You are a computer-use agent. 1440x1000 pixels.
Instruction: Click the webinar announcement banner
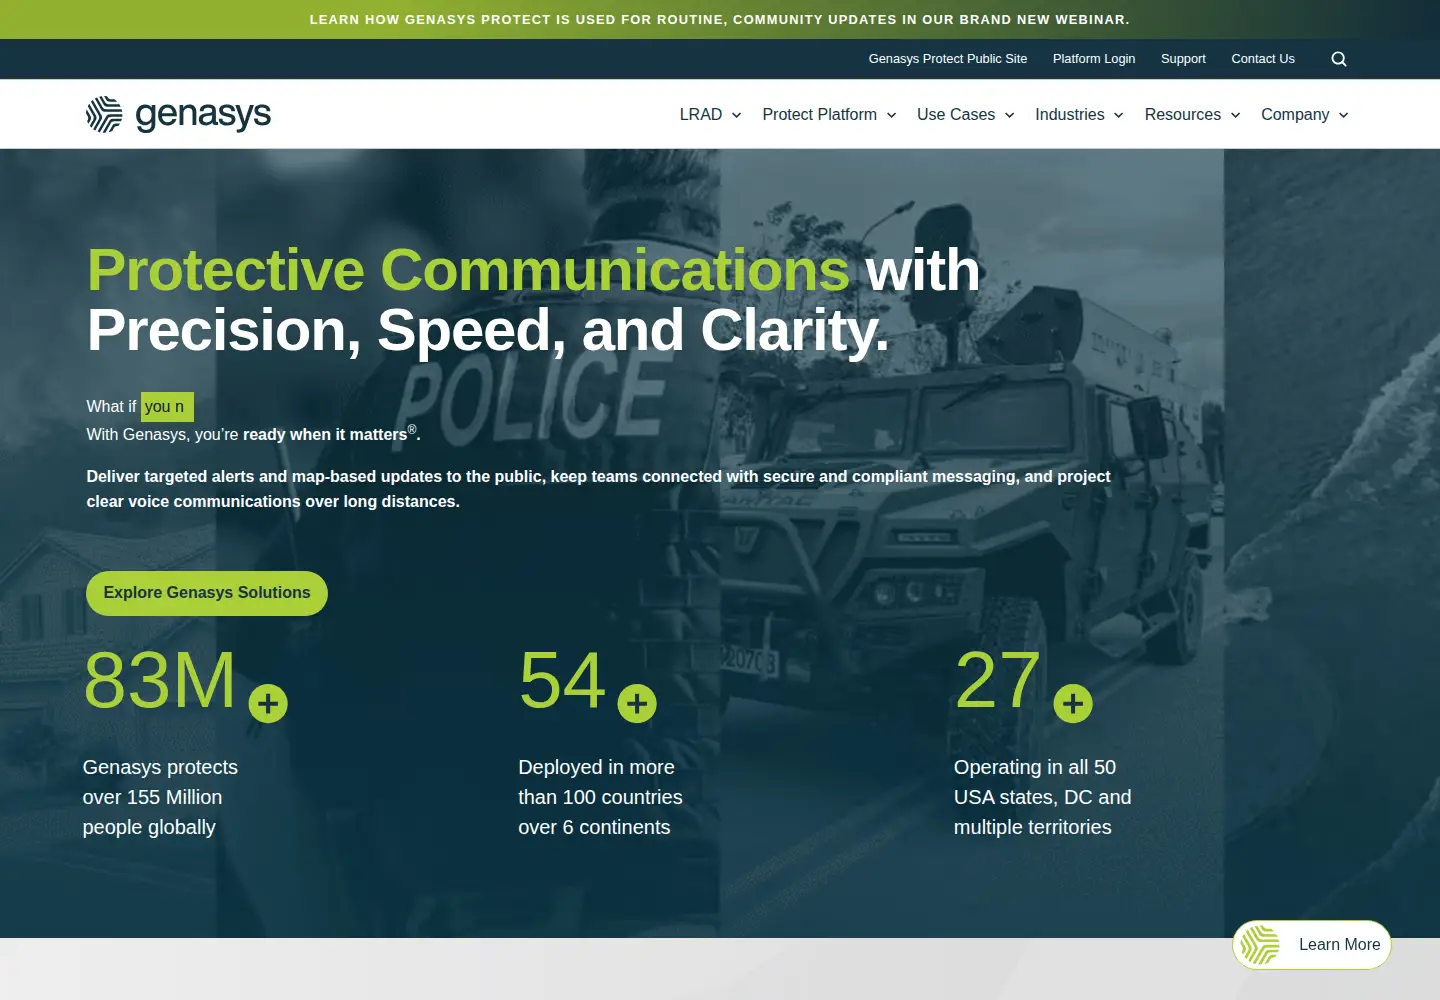[x=720, y=19]
